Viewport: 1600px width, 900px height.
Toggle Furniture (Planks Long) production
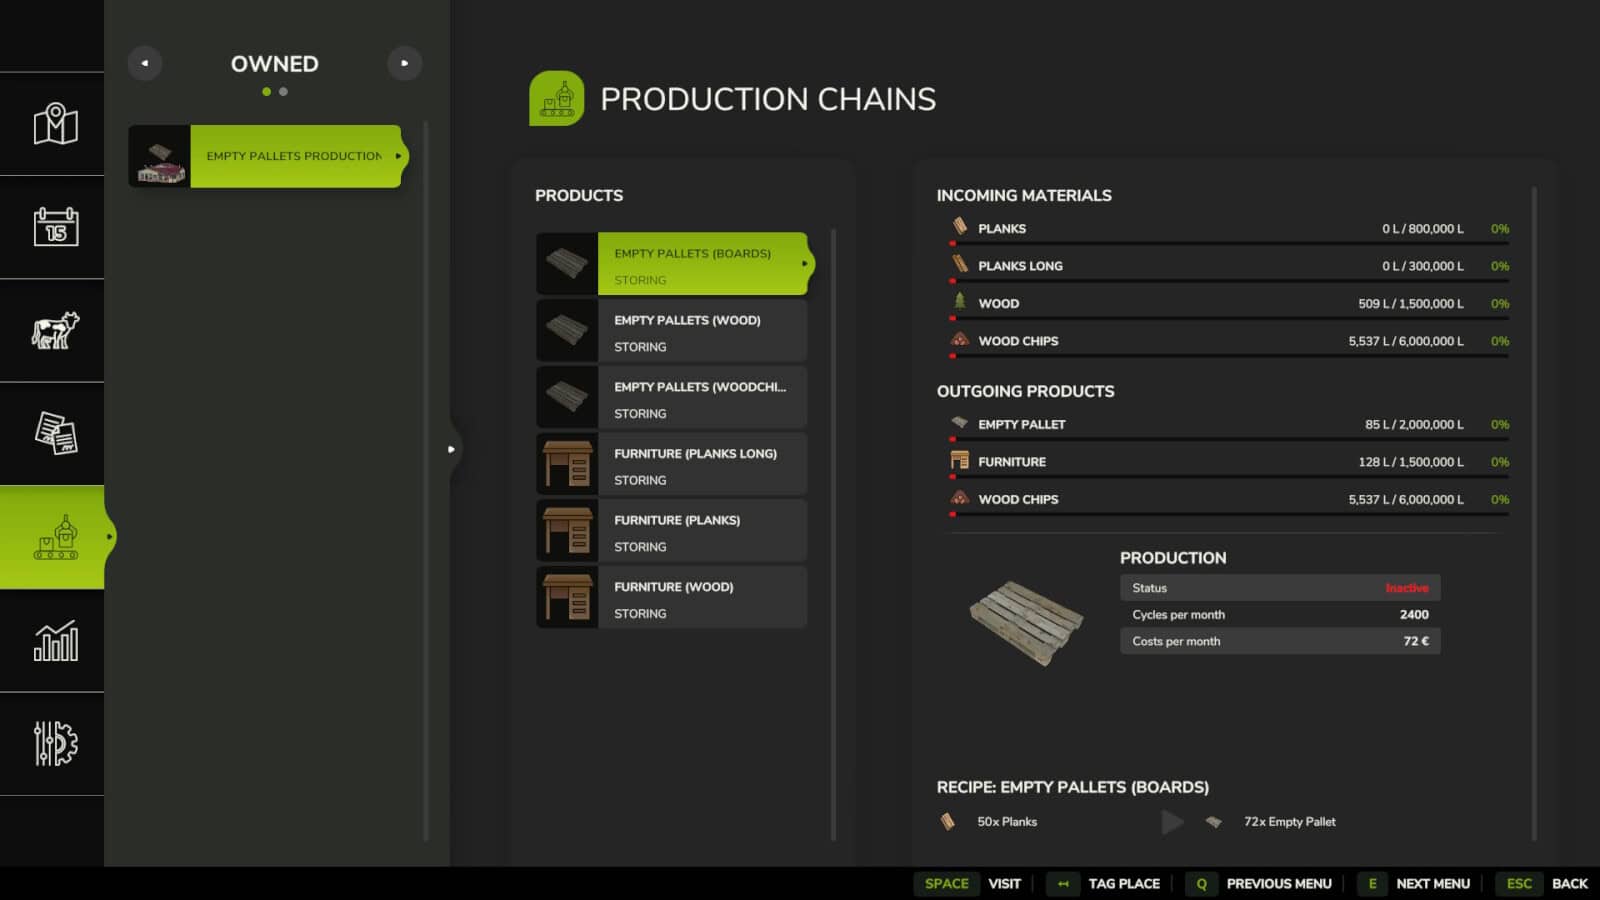pos(701,464)
